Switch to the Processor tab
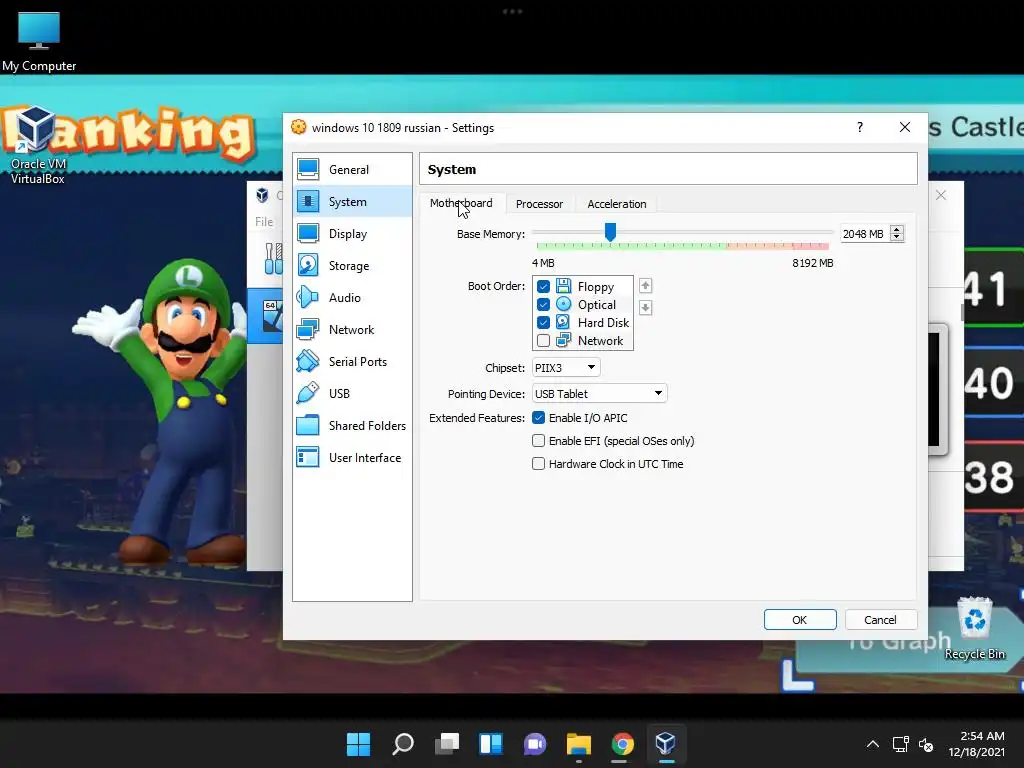 539,204
